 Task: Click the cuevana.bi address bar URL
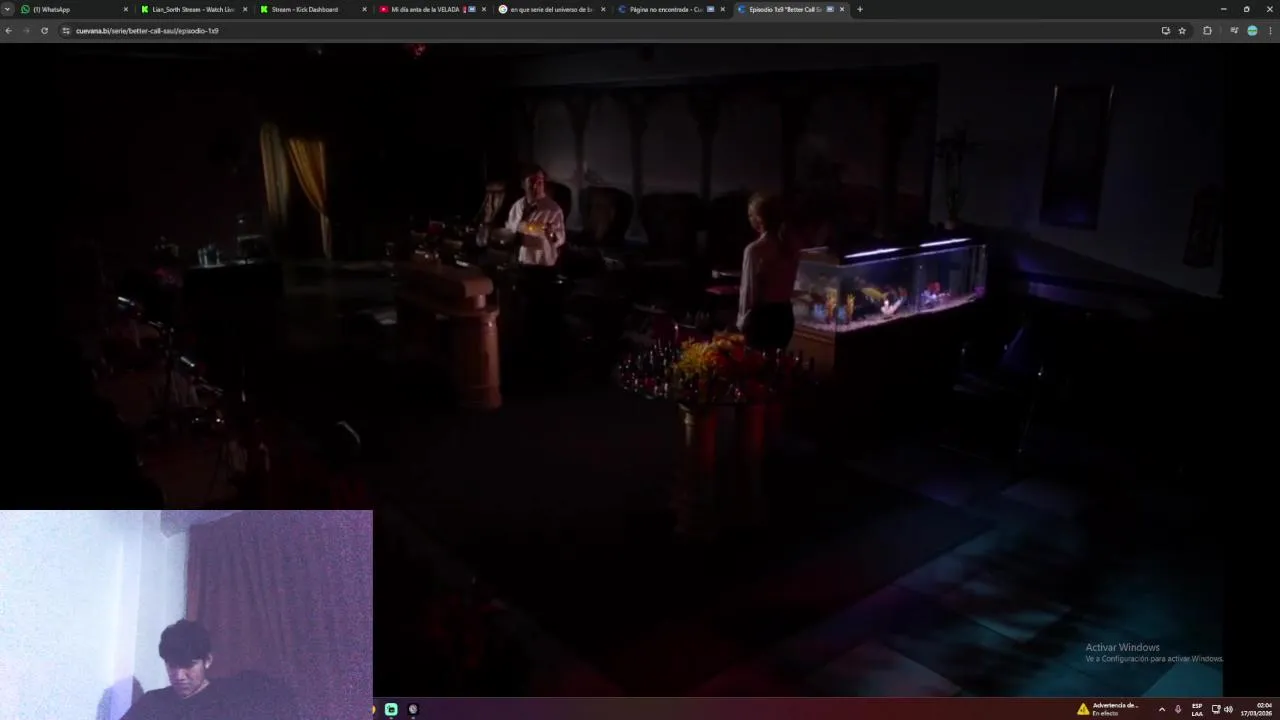point(147,30)
